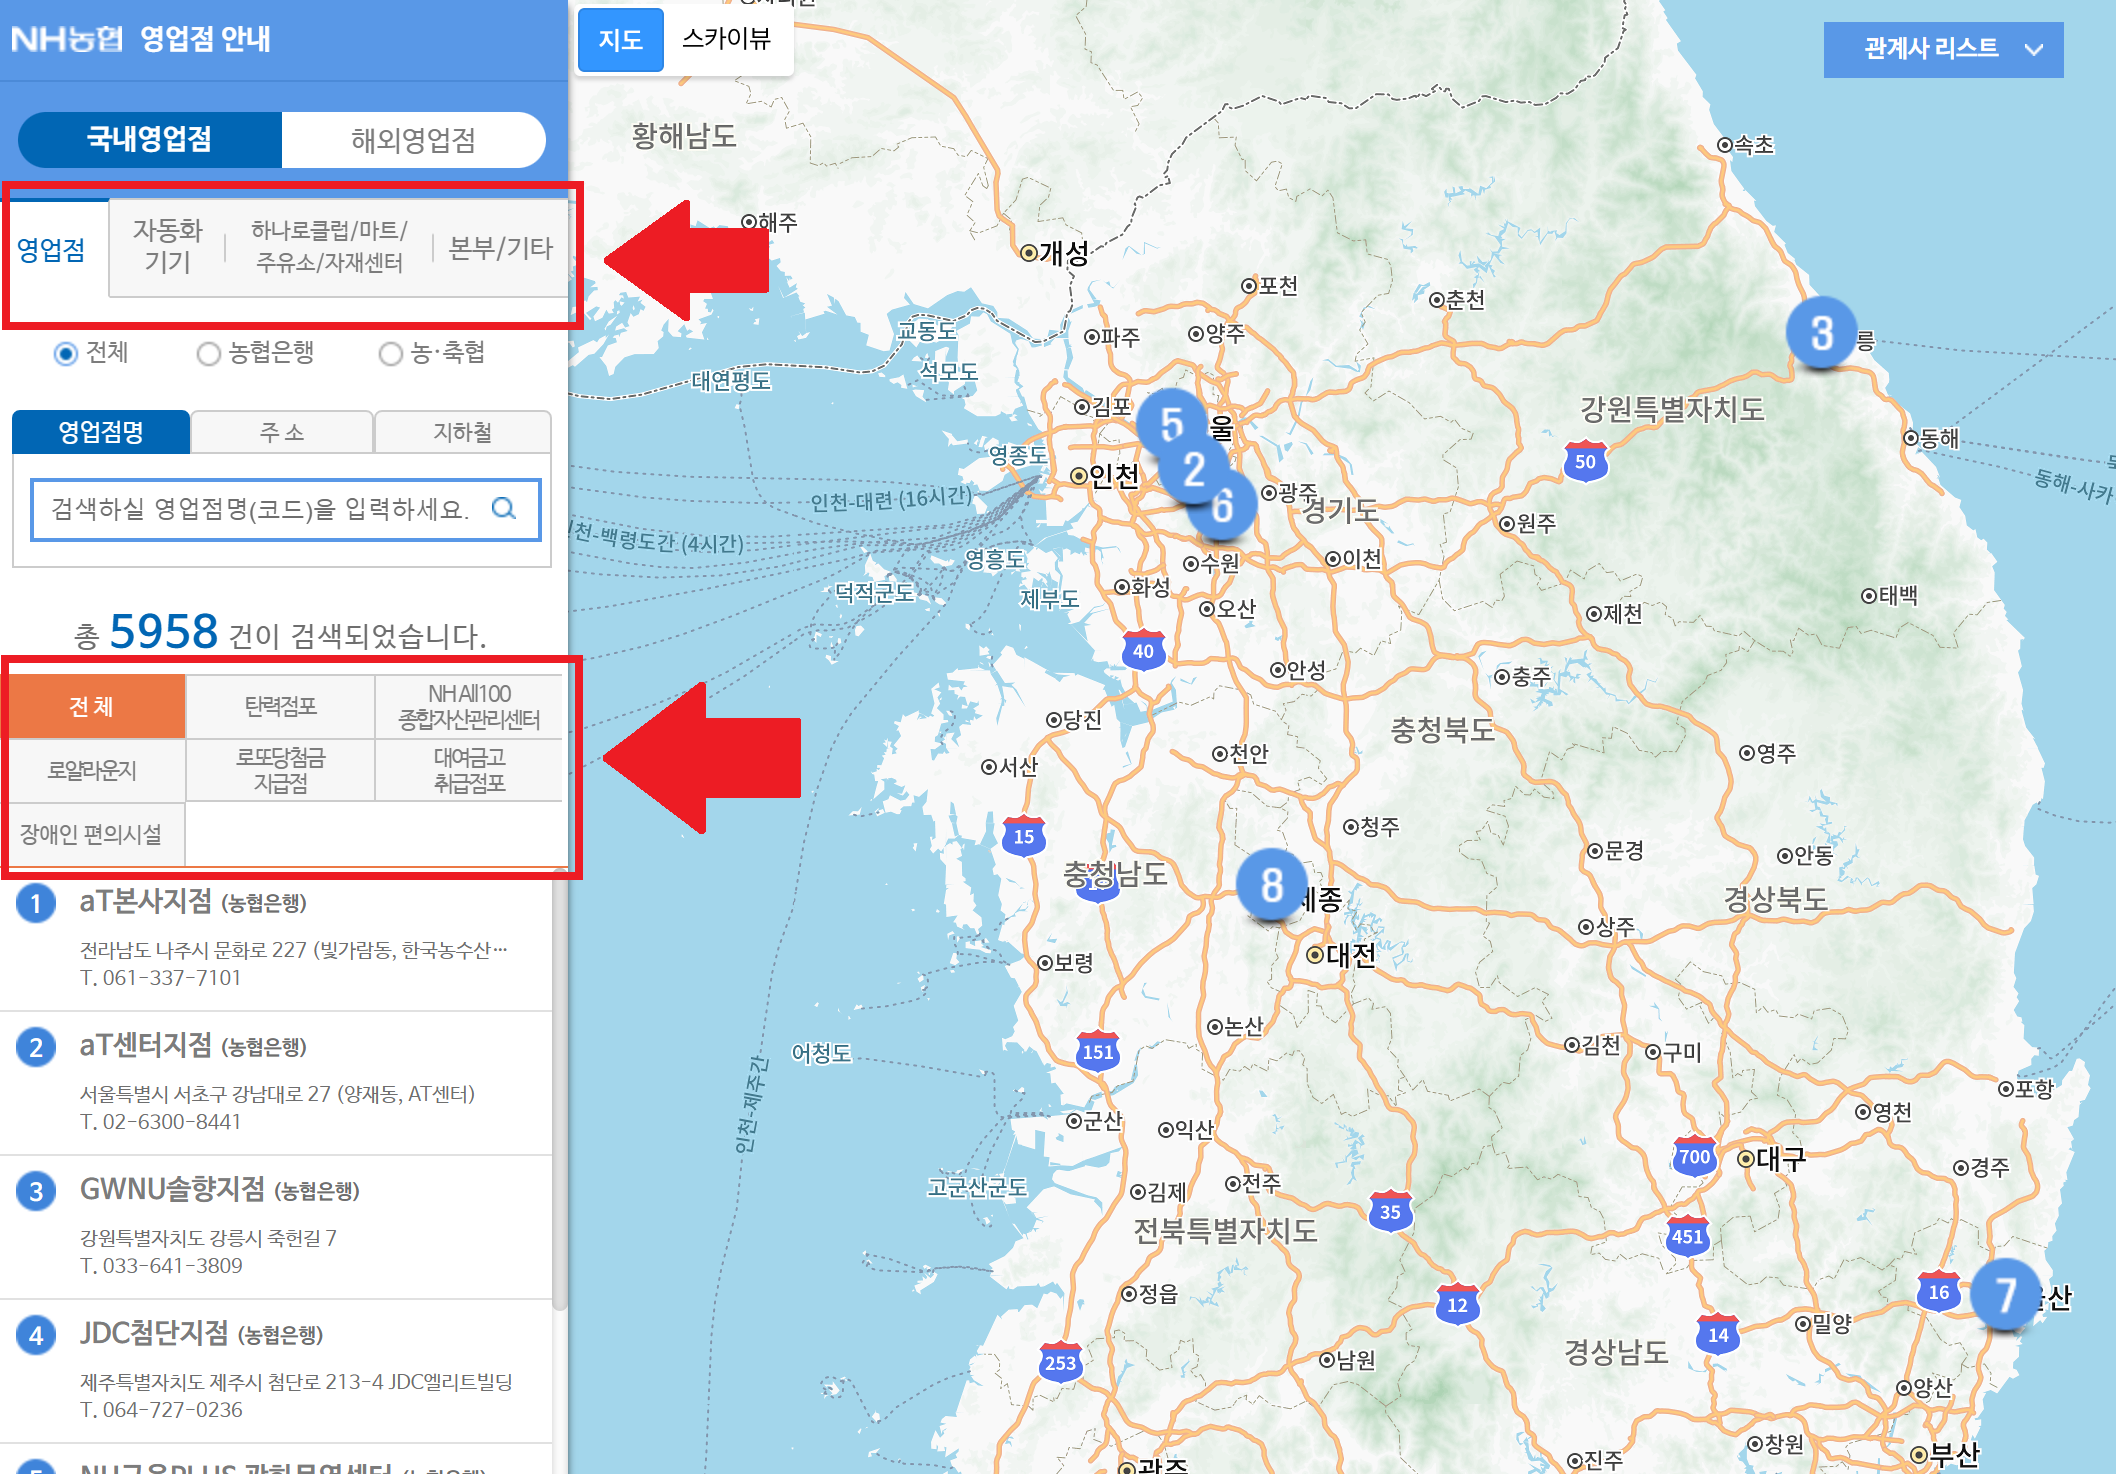
Task: Click address 강원특별자치도 강릉시 죽헌길 7
Action: pos(208,1238)
